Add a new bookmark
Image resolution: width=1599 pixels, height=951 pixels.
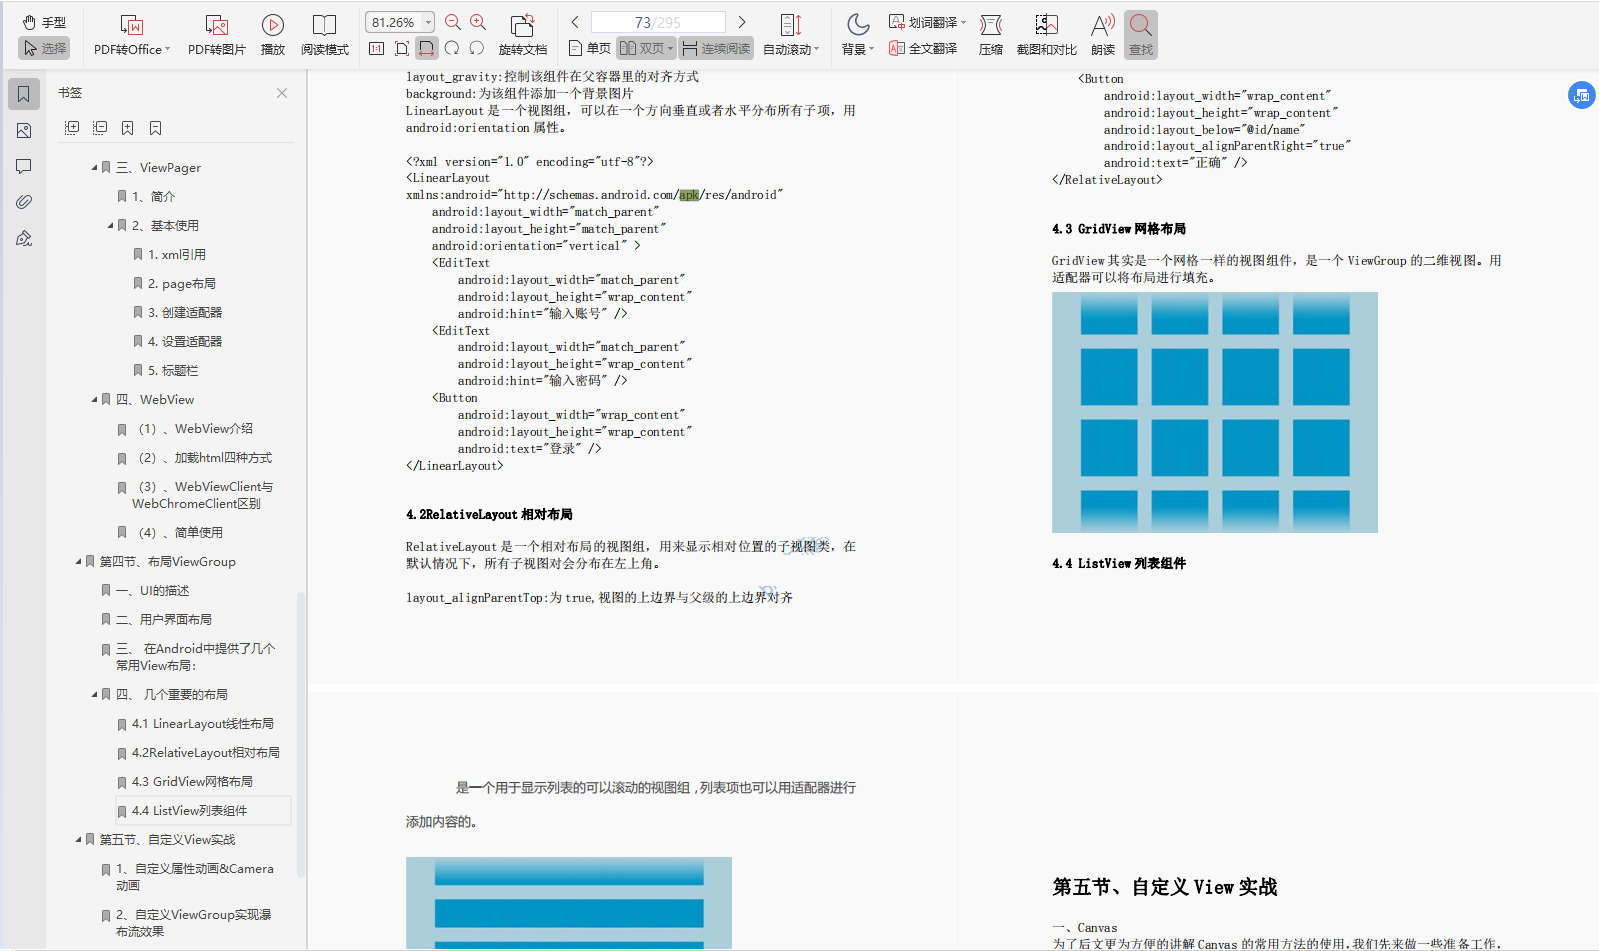(x=128, y=128)
